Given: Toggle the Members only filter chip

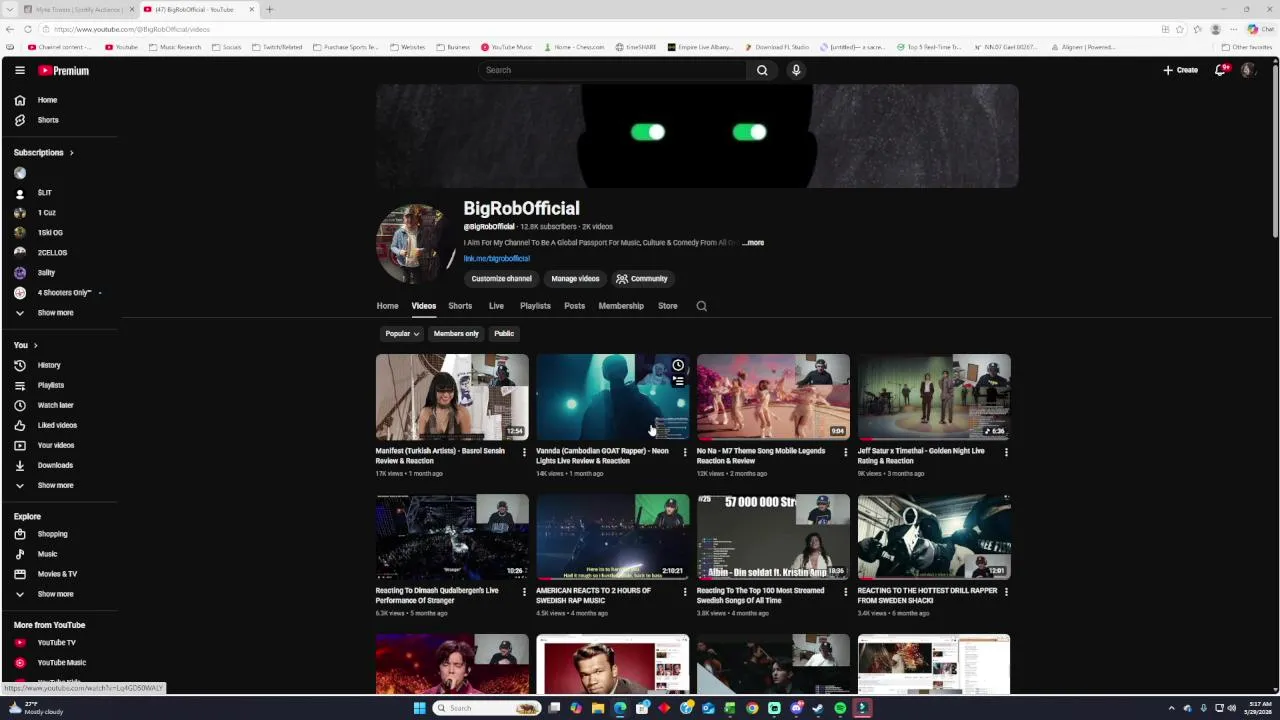Looking at the screenshot, I should 456,333.
